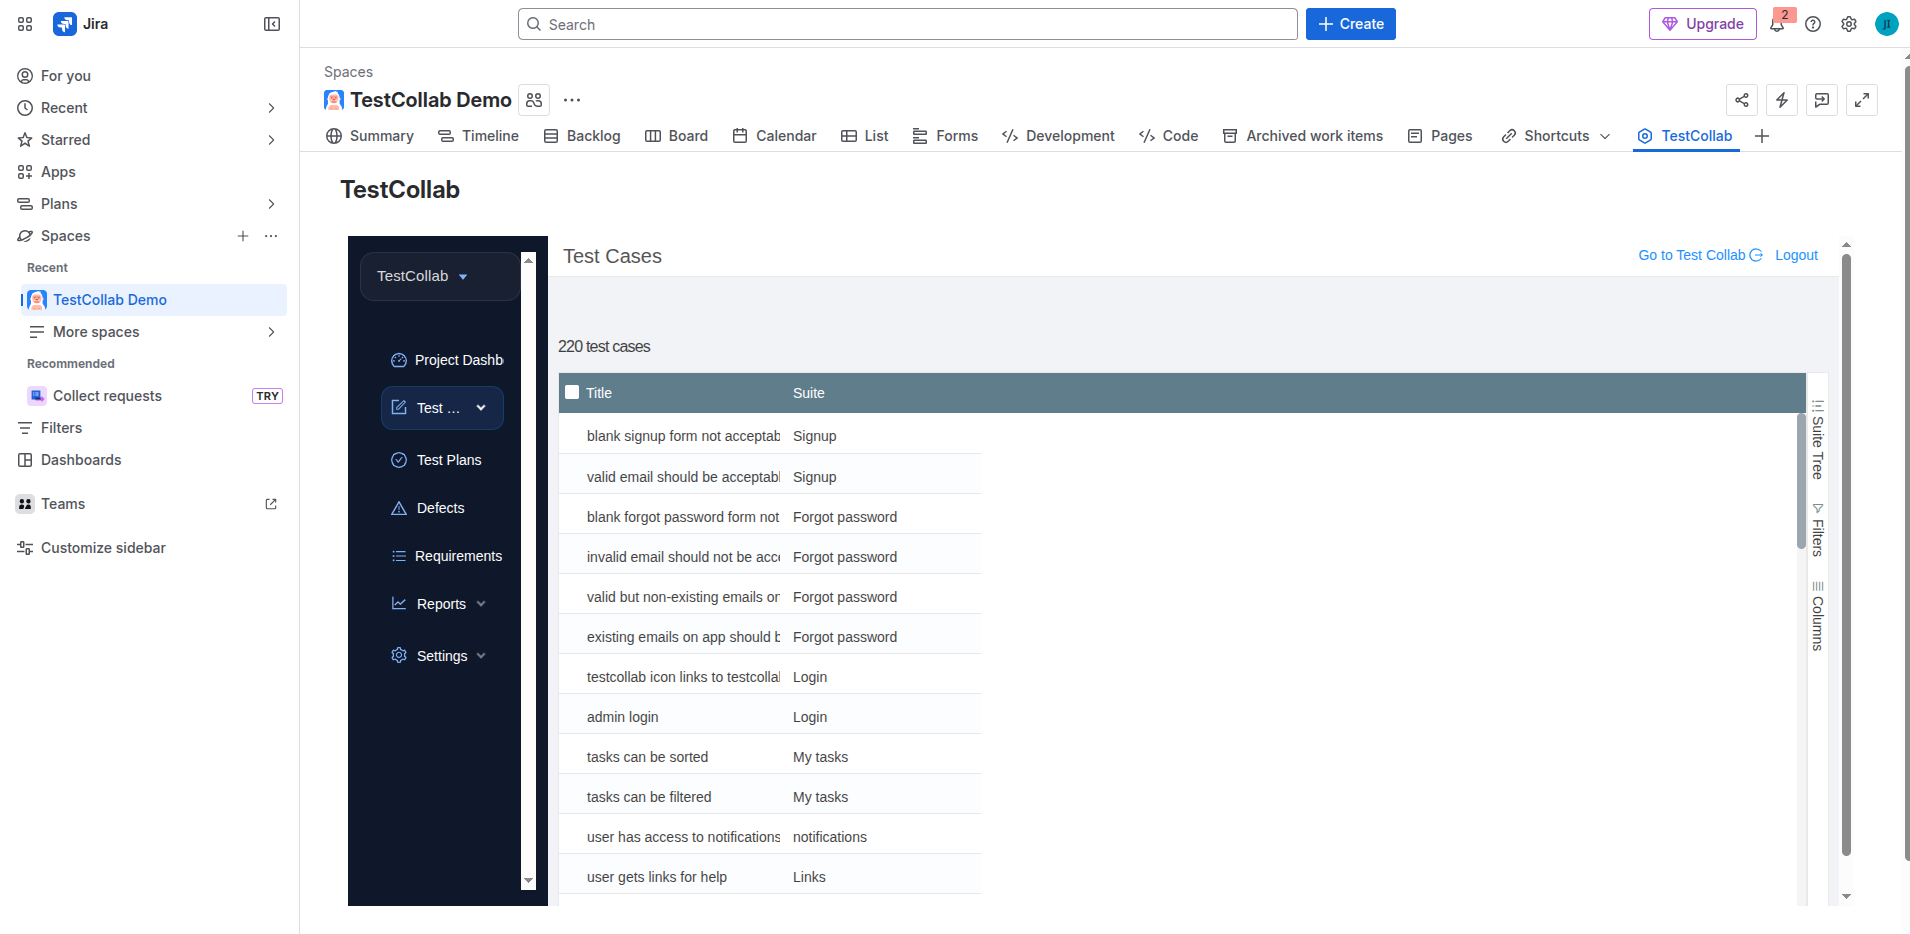Open Project Dashboard in TestCollab sidebar
The height and width of the screenshot is (934, 1910).
448,360
